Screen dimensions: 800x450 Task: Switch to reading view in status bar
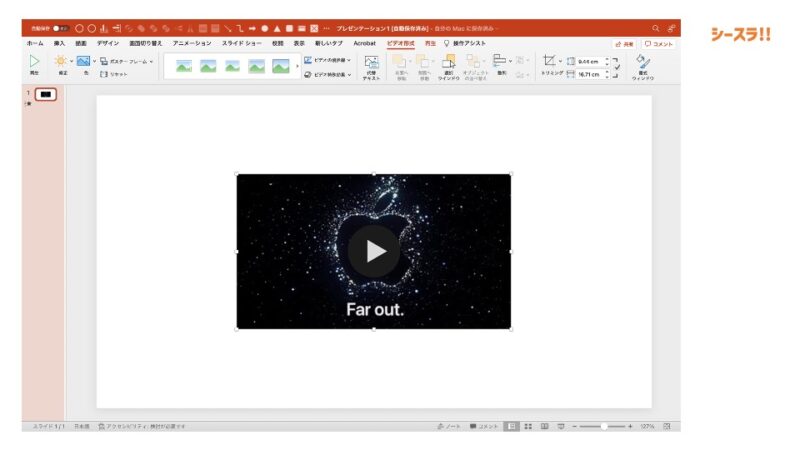(544, 426)
